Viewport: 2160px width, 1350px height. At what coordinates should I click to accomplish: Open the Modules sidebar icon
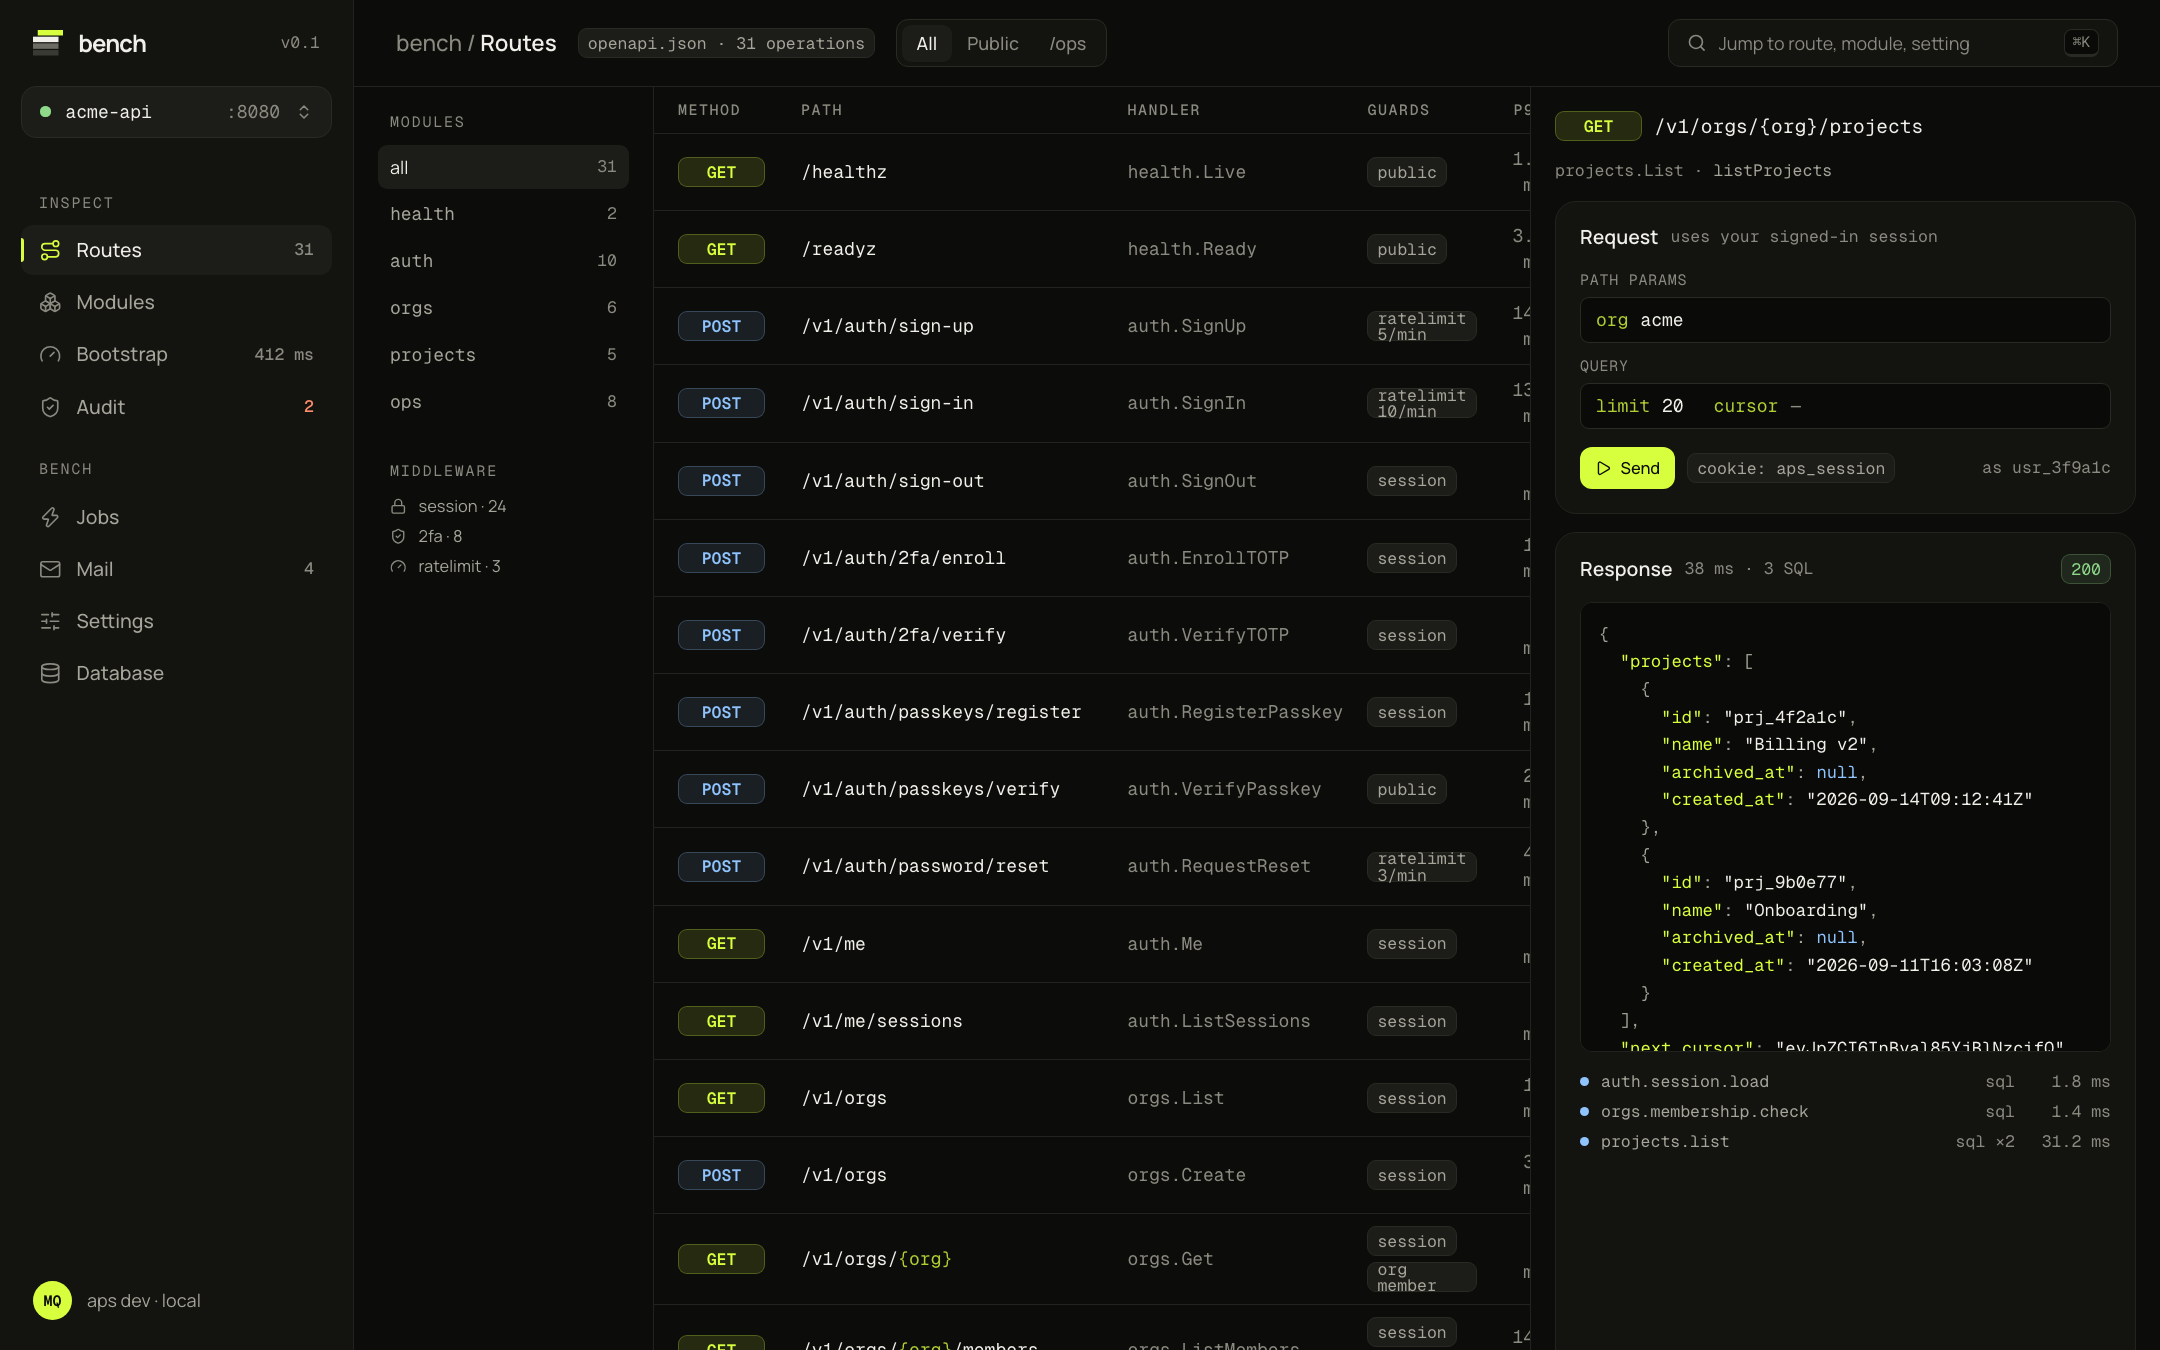click(50, 302)
